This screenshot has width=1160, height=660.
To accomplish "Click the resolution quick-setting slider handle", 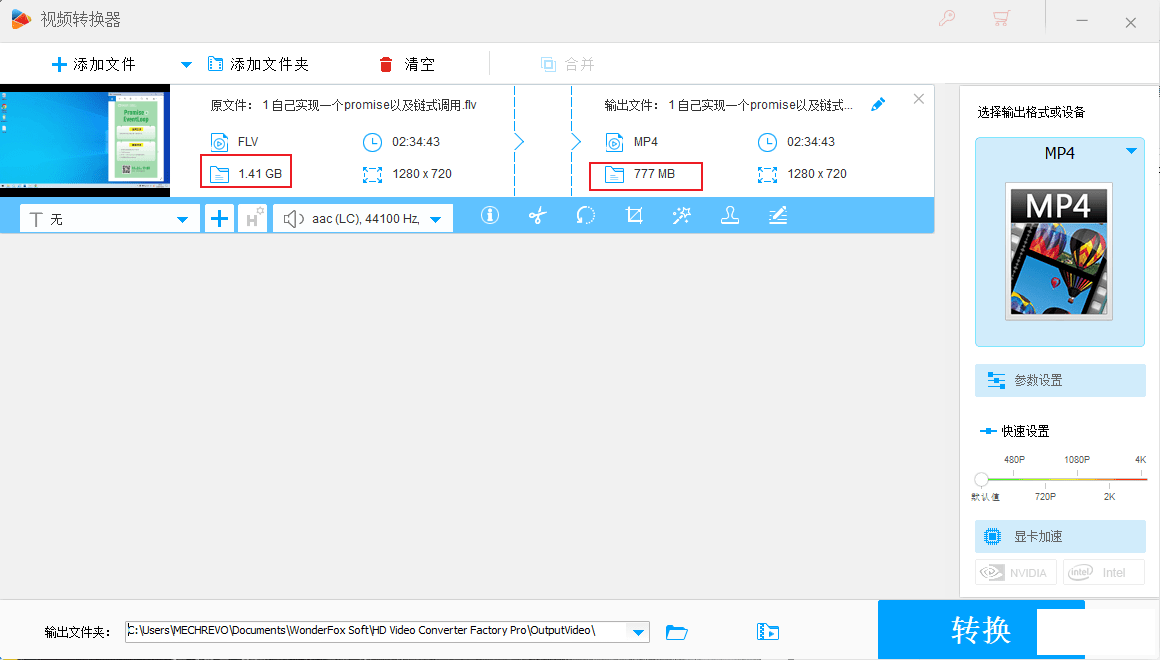I will (x=982, y=479).
